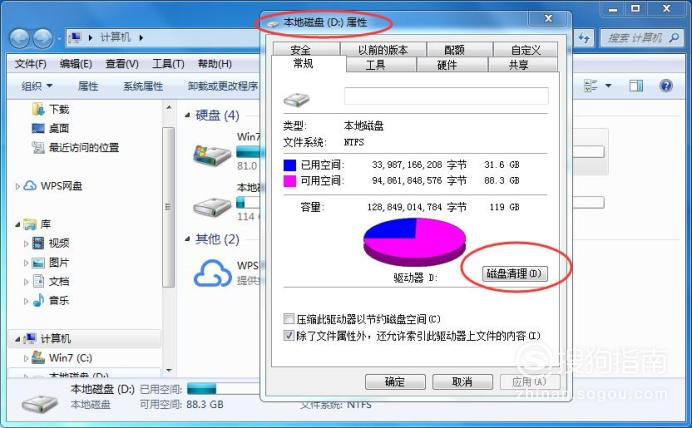The height and width of the screenshot is (428, 692).
Task: Uncheck 除了文件属性外 indexing checkbox
Action: point(289,336)
